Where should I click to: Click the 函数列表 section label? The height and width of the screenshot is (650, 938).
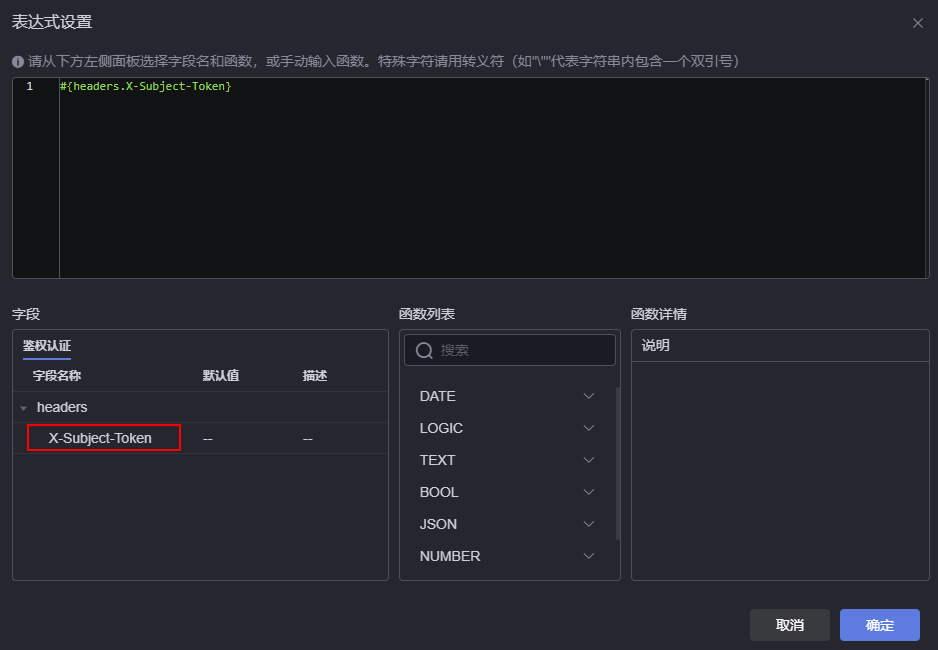(427, 315)
